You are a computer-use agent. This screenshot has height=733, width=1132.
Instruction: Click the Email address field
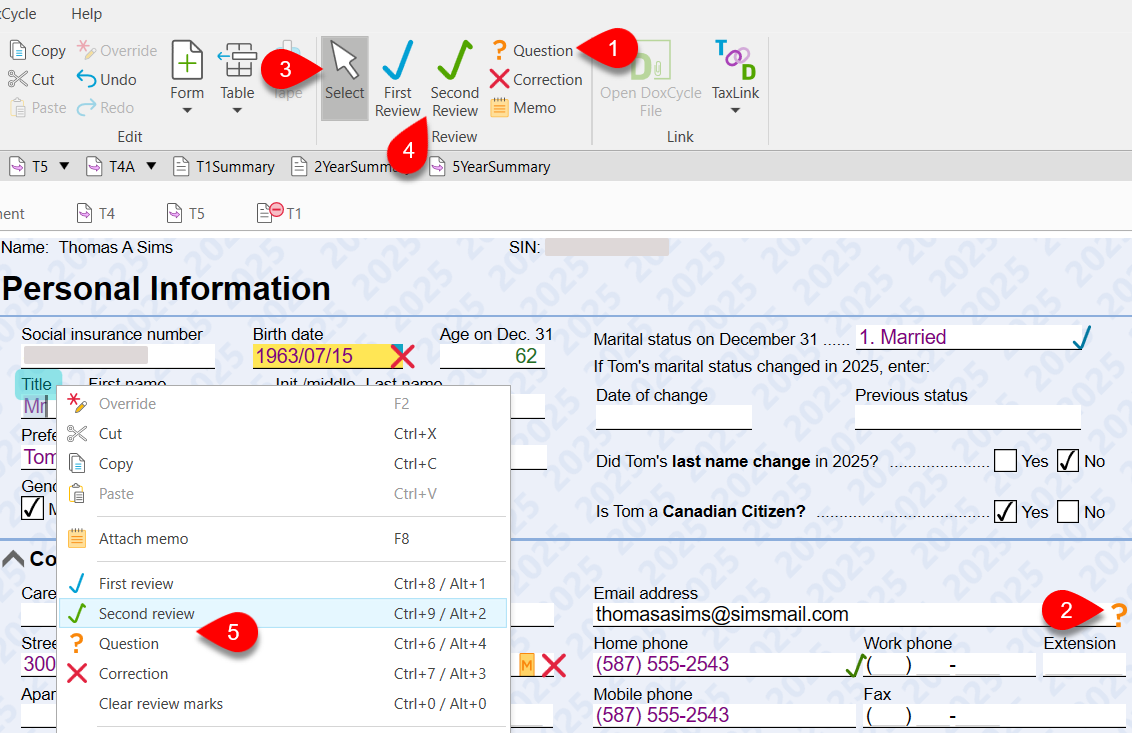[x=851, y=615]
